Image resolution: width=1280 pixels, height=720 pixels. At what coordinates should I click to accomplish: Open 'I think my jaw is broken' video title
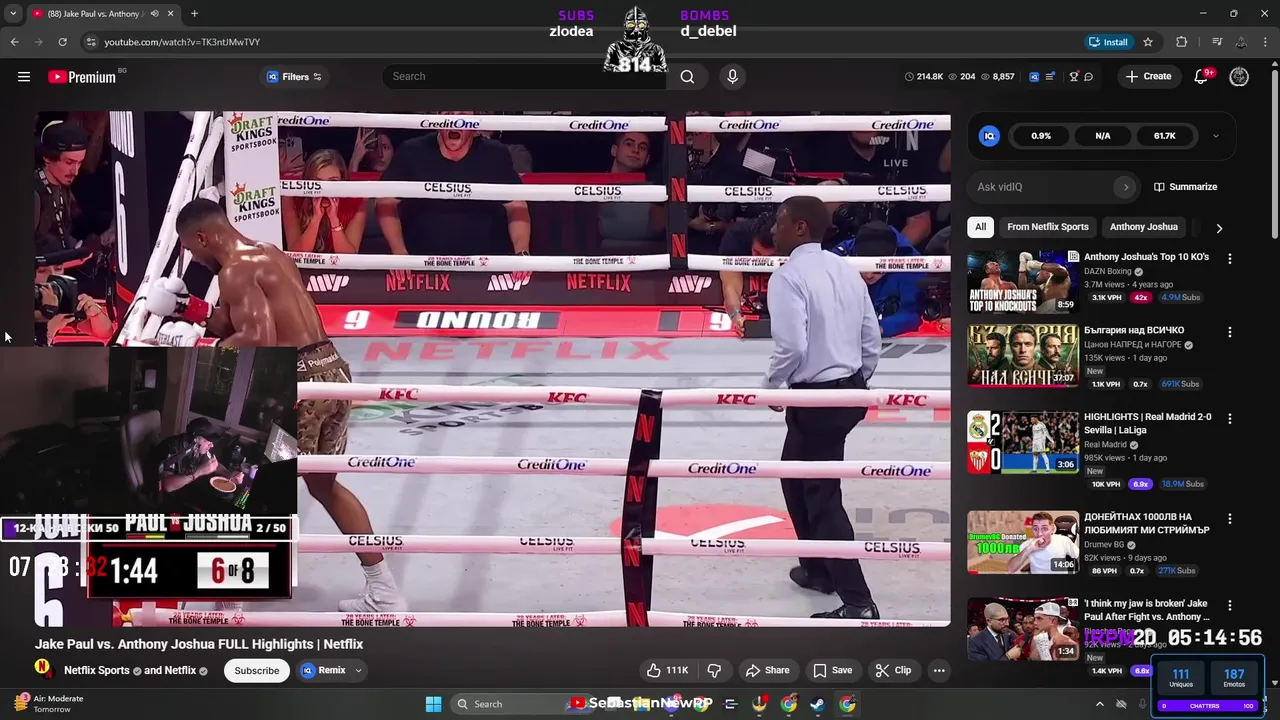click(1146, 610)
